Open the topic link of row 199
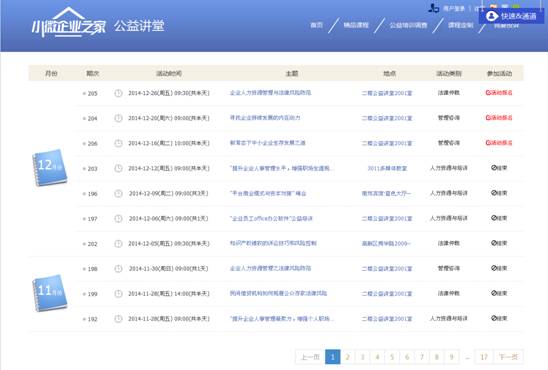 coord(278,293)
